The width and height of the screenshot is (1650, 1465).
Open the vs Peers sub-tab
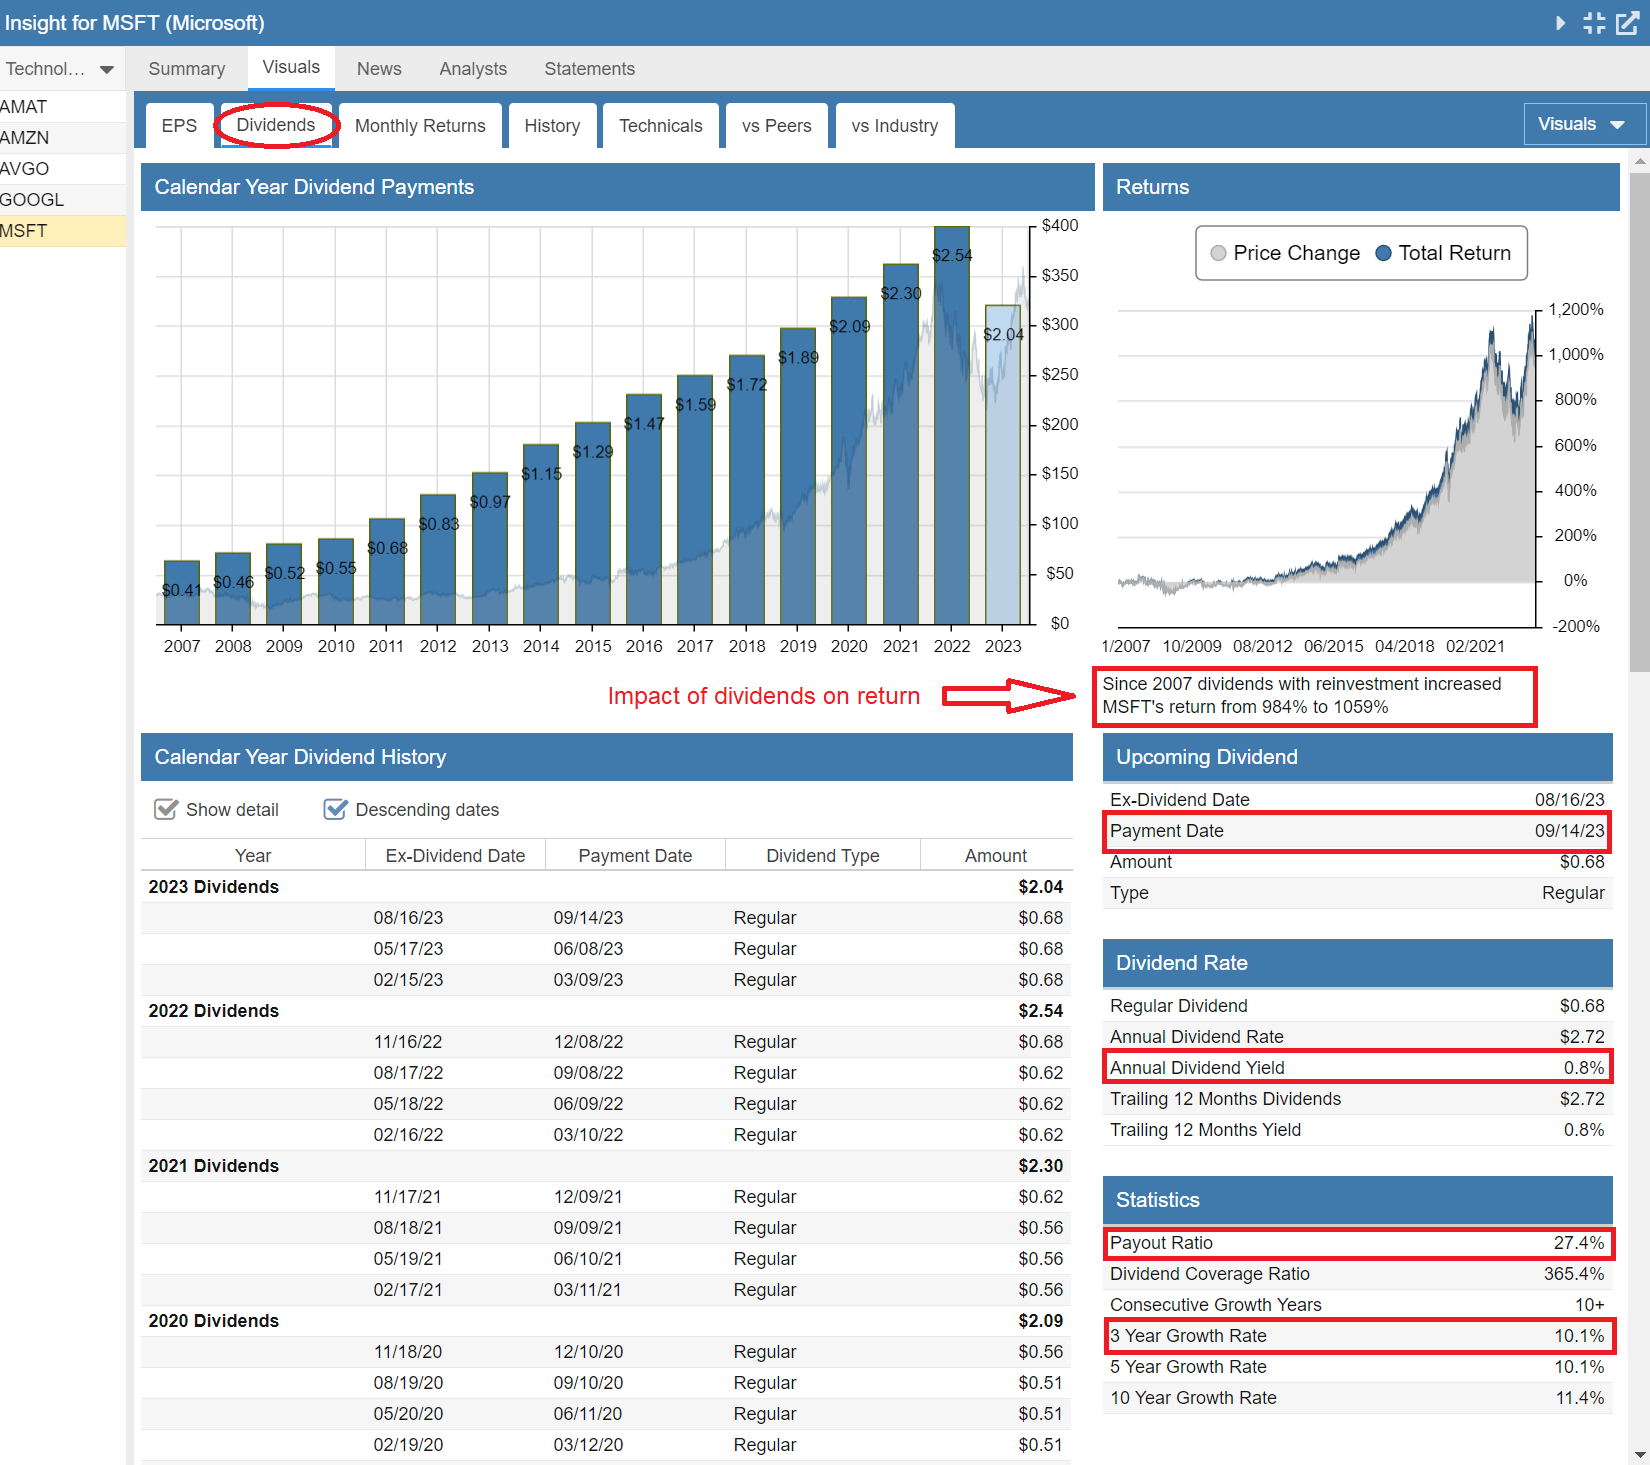click(x=776, y=126)
